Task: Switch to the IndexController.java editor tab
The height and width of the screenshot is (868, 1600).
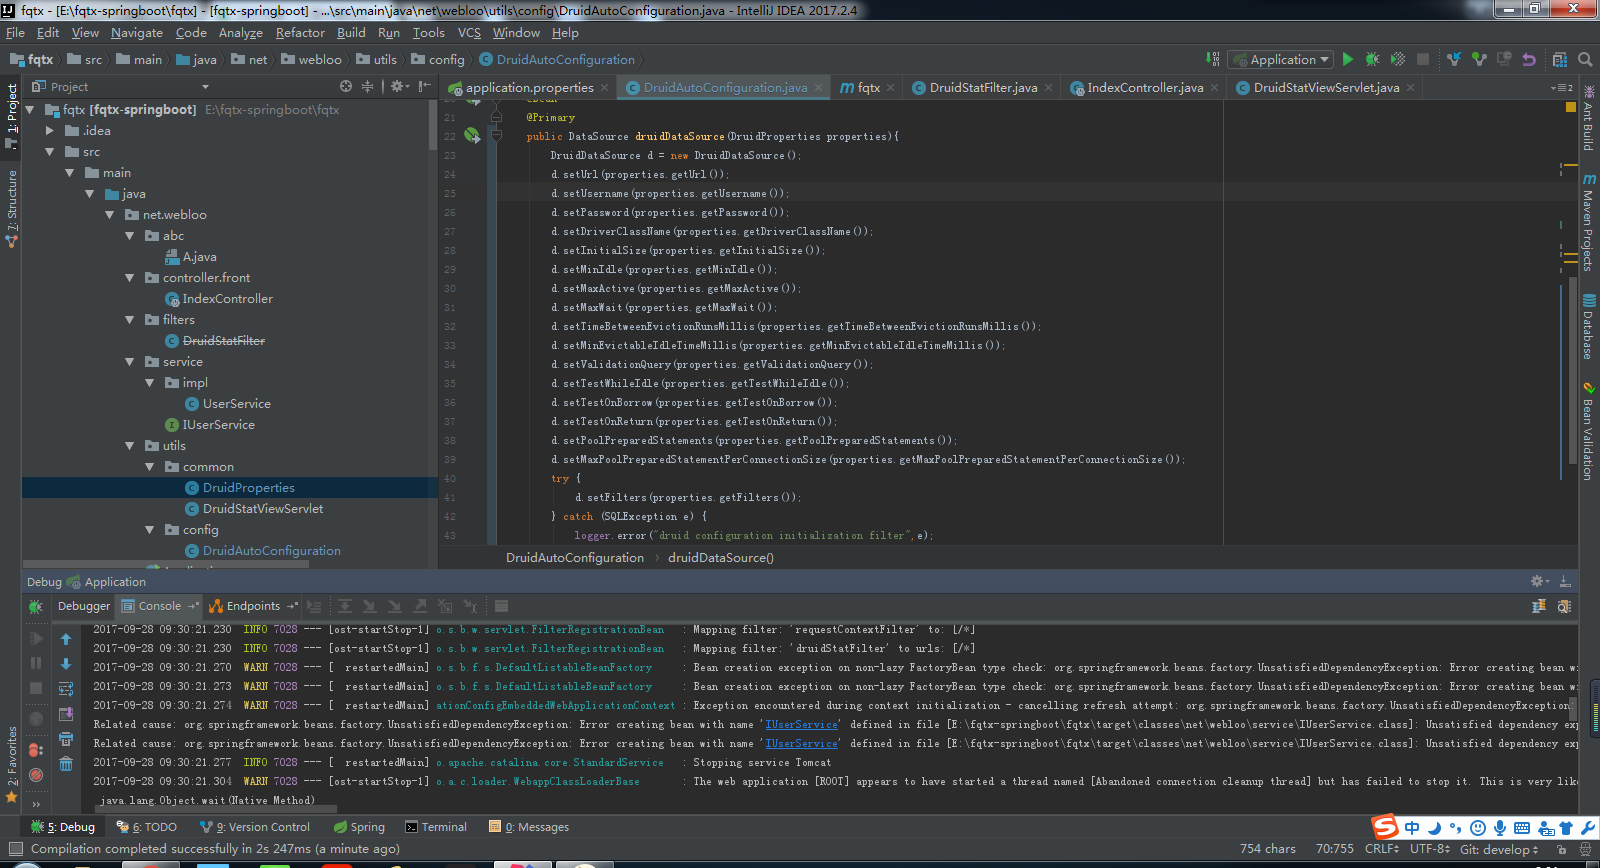Action: pos(1145,88)
